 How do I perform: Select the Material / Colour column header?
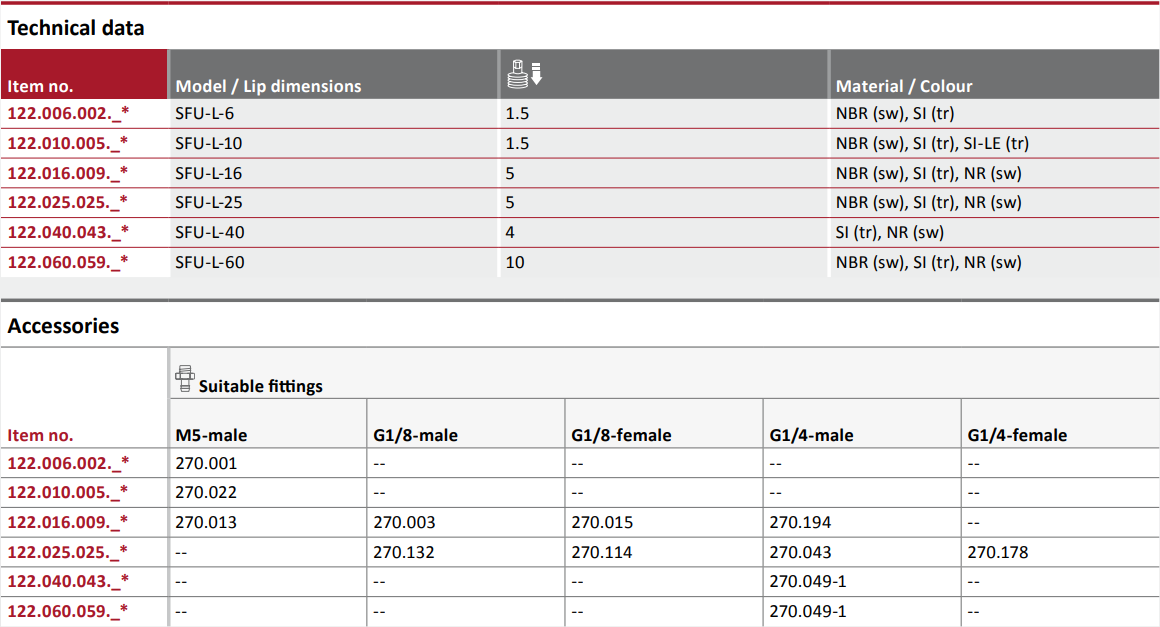click(904, 86)
